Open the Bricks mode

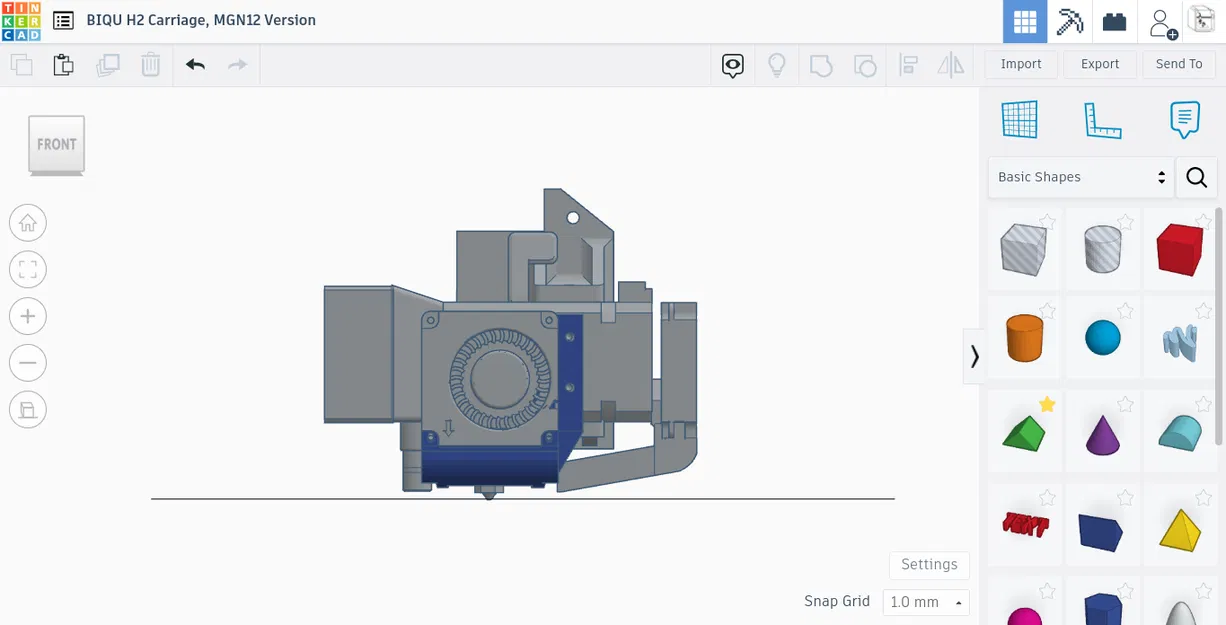[1115, 22]
